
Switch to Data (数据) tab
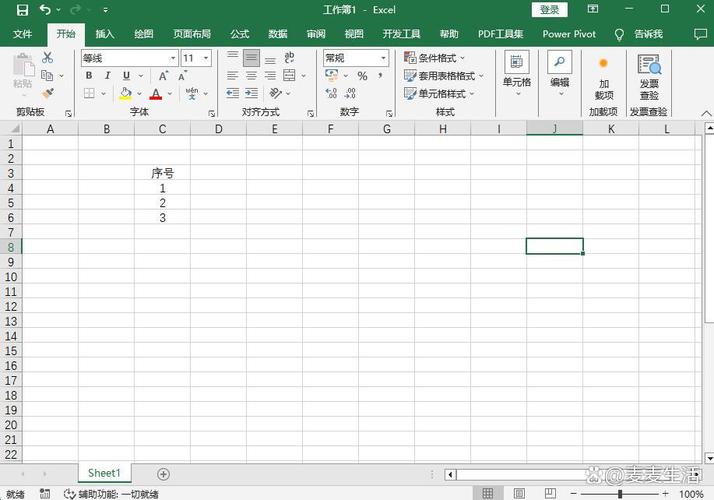click(278, 34)
